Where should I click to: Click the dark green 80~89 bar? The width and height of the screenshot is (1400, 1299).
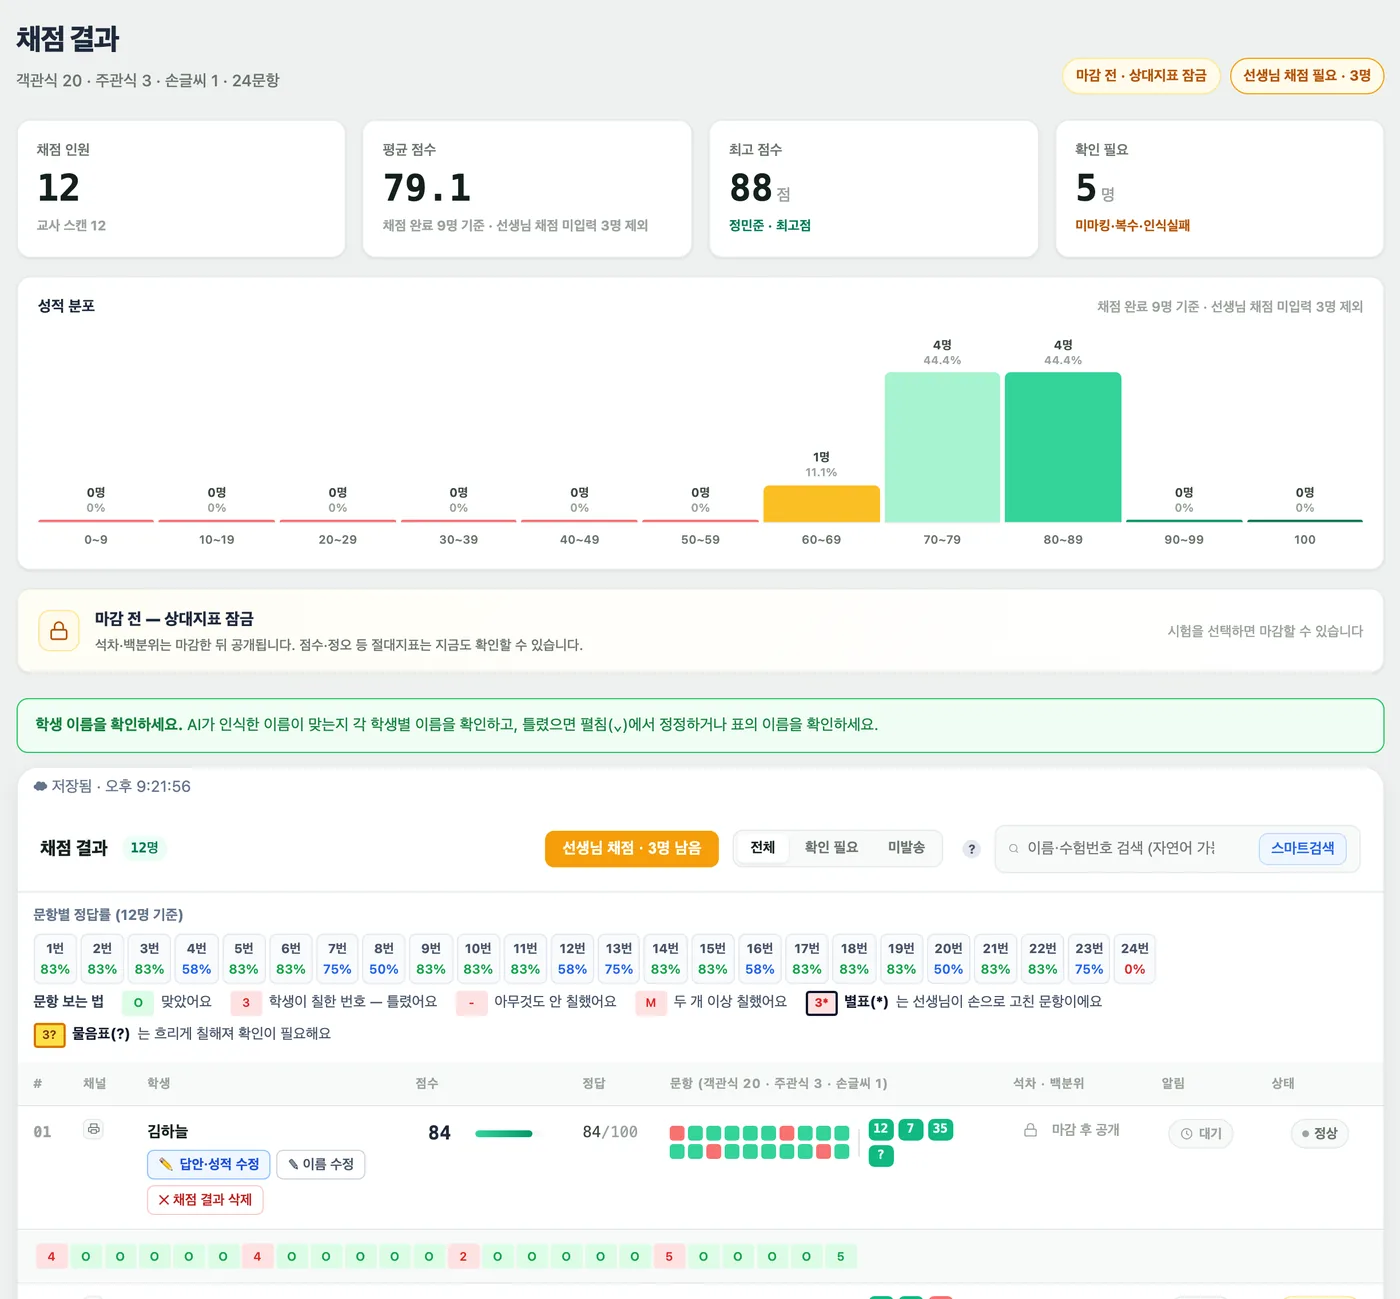click(x=1063, y=447)
